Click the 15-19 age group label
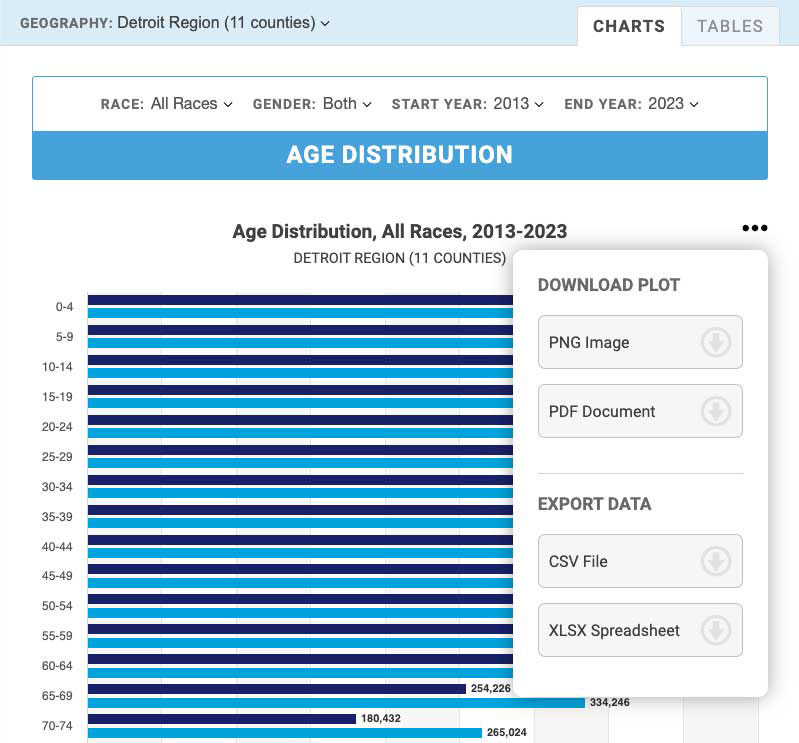The height and width of the screenshot is (743, 799). click(x=57, y=397)
